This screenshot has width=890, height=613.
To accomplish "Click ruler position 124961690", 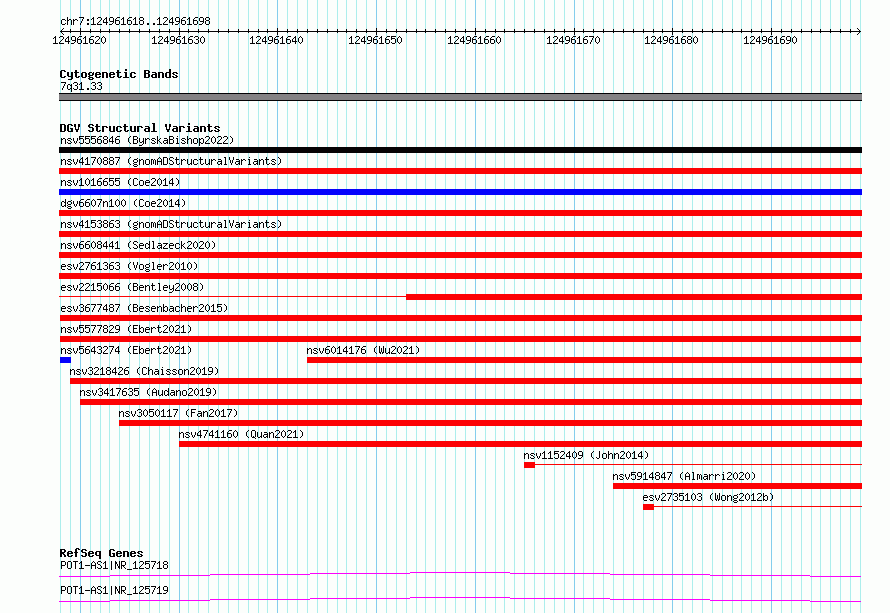I will pyautogui.click(x=770, y=40).
